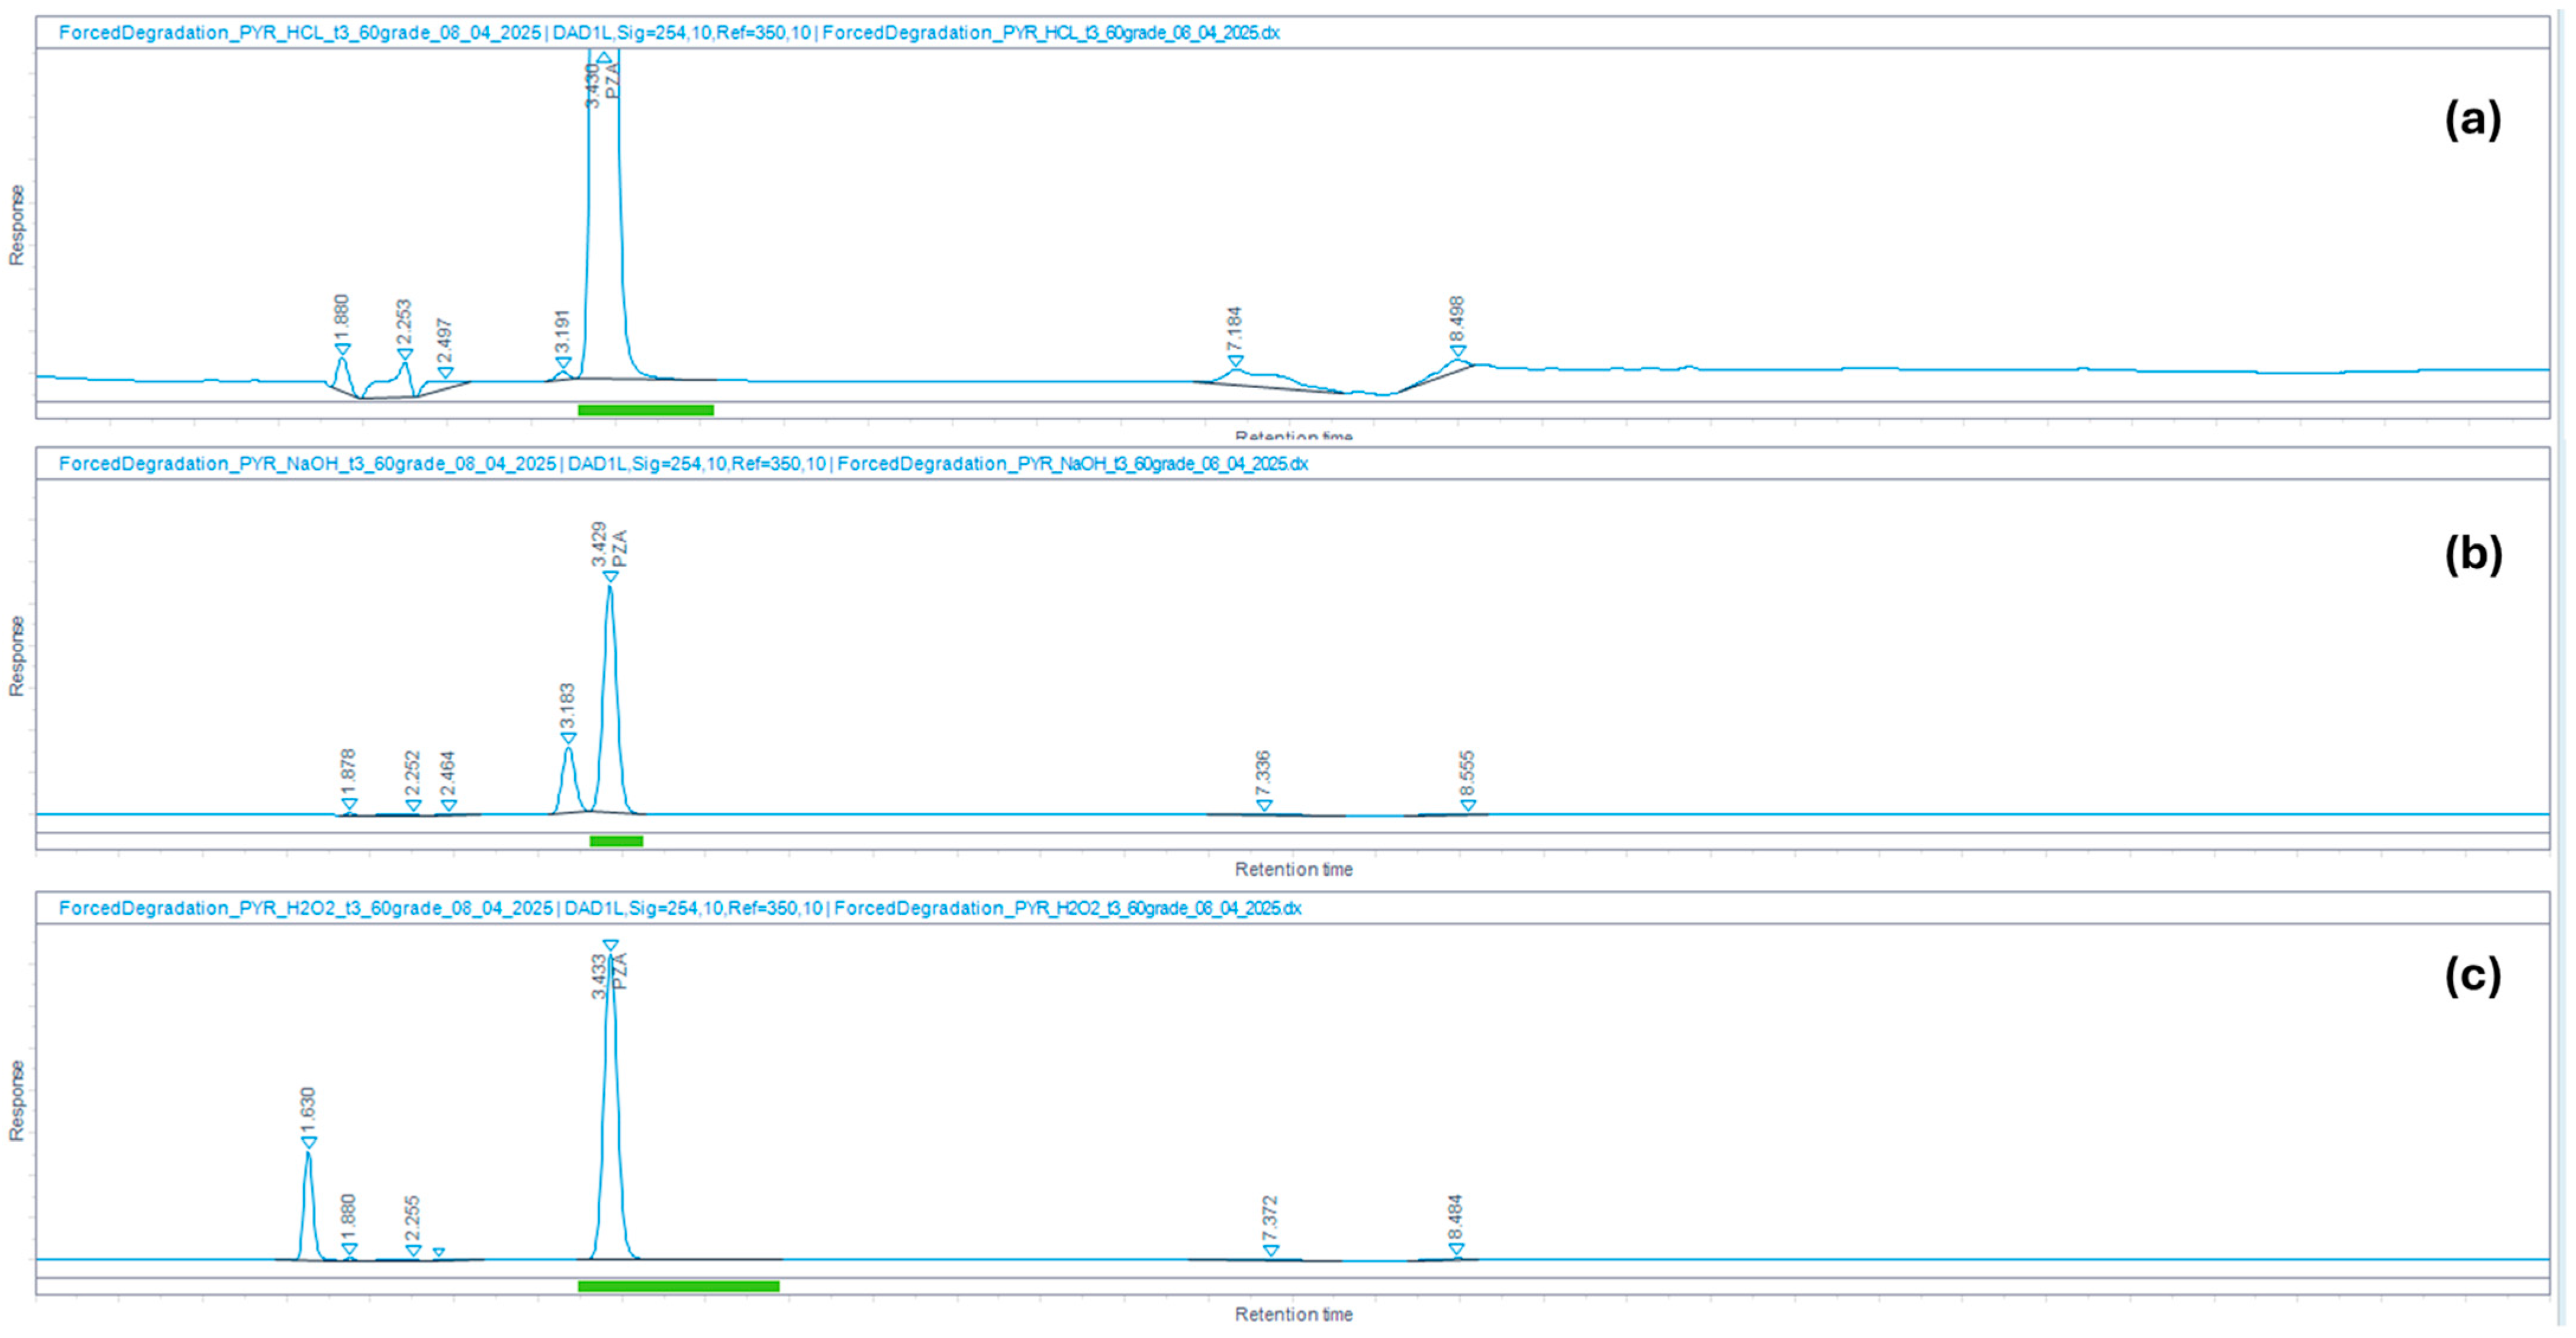Click the Retention time axis label under NaOH panel
This screenshot has width=2576, height=1338.
[1293, 870]
